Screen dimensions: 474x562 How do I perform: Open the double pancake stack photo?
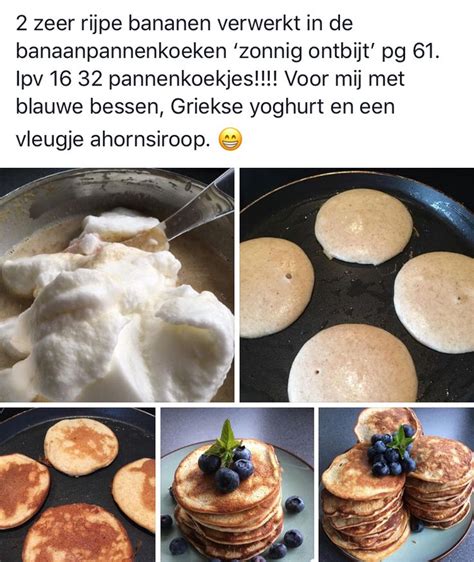(397, 485)
